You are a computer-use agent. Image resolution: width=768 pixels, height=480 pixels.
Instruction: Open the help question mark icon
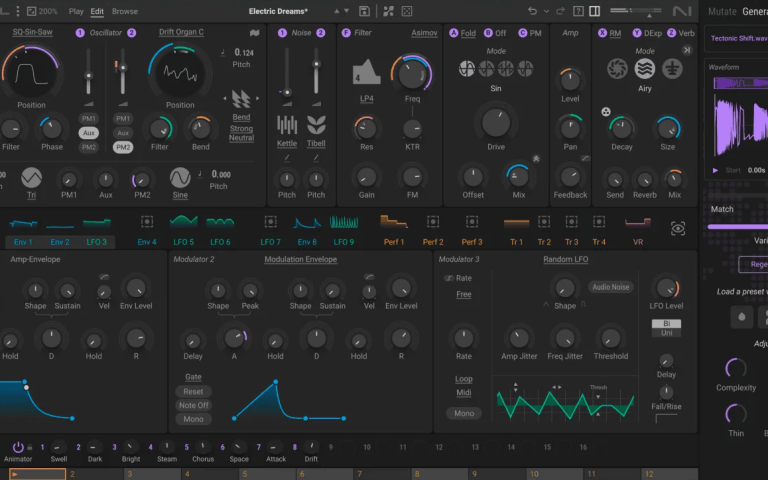click(x=578, y=11)
